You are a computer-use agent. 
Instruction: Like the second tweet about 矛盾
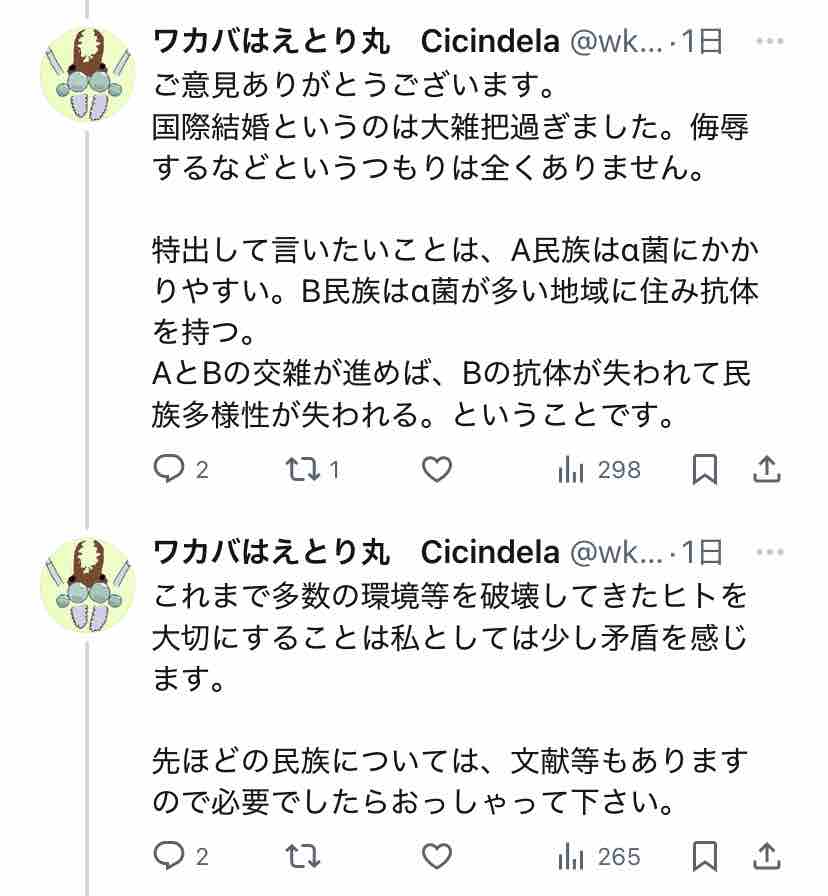436,856
